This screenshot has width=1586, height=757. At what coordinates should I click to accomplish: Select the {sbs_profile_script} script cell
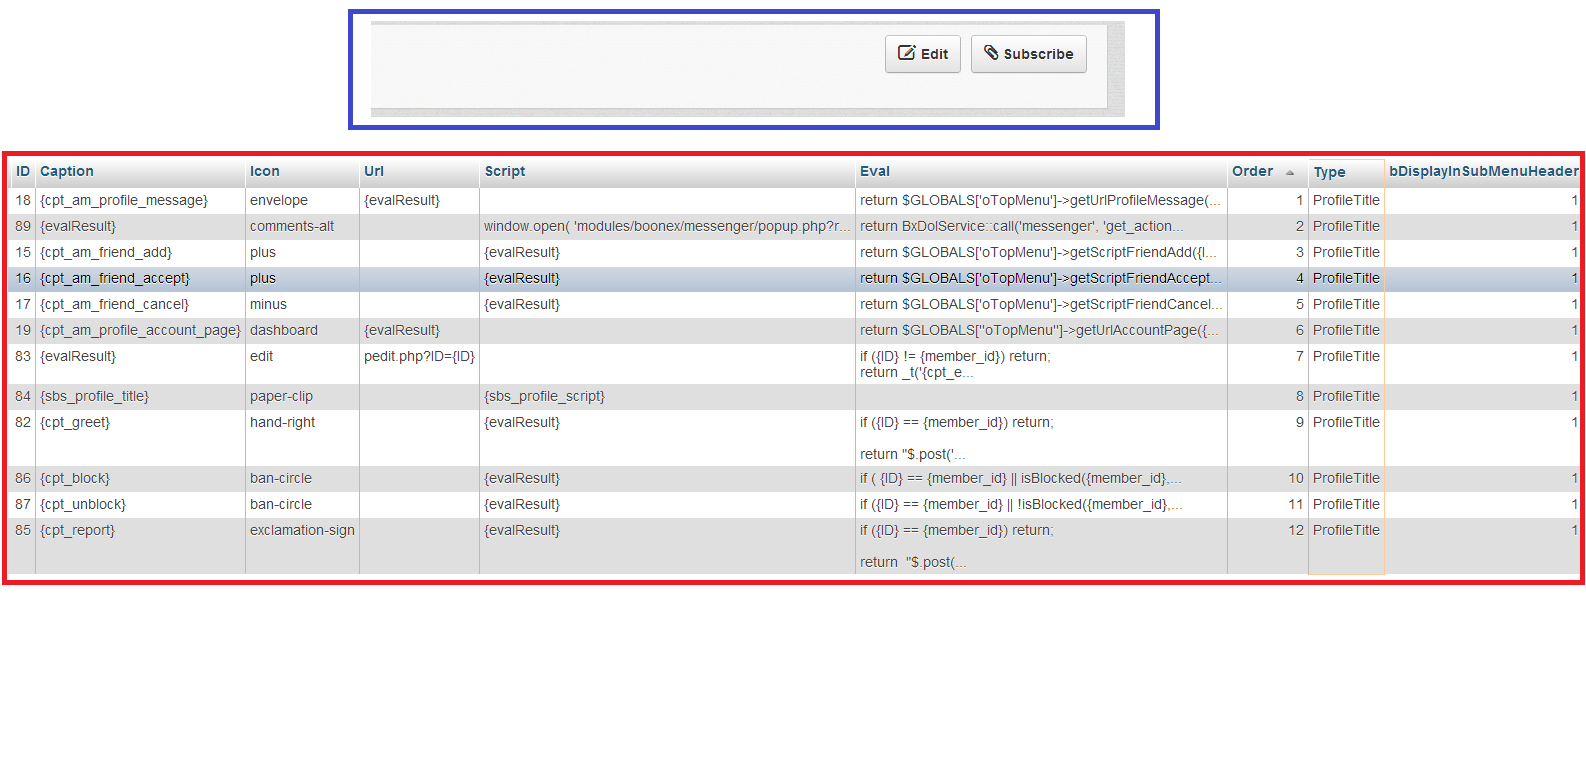pyautogui.click(x=544, y=396)
